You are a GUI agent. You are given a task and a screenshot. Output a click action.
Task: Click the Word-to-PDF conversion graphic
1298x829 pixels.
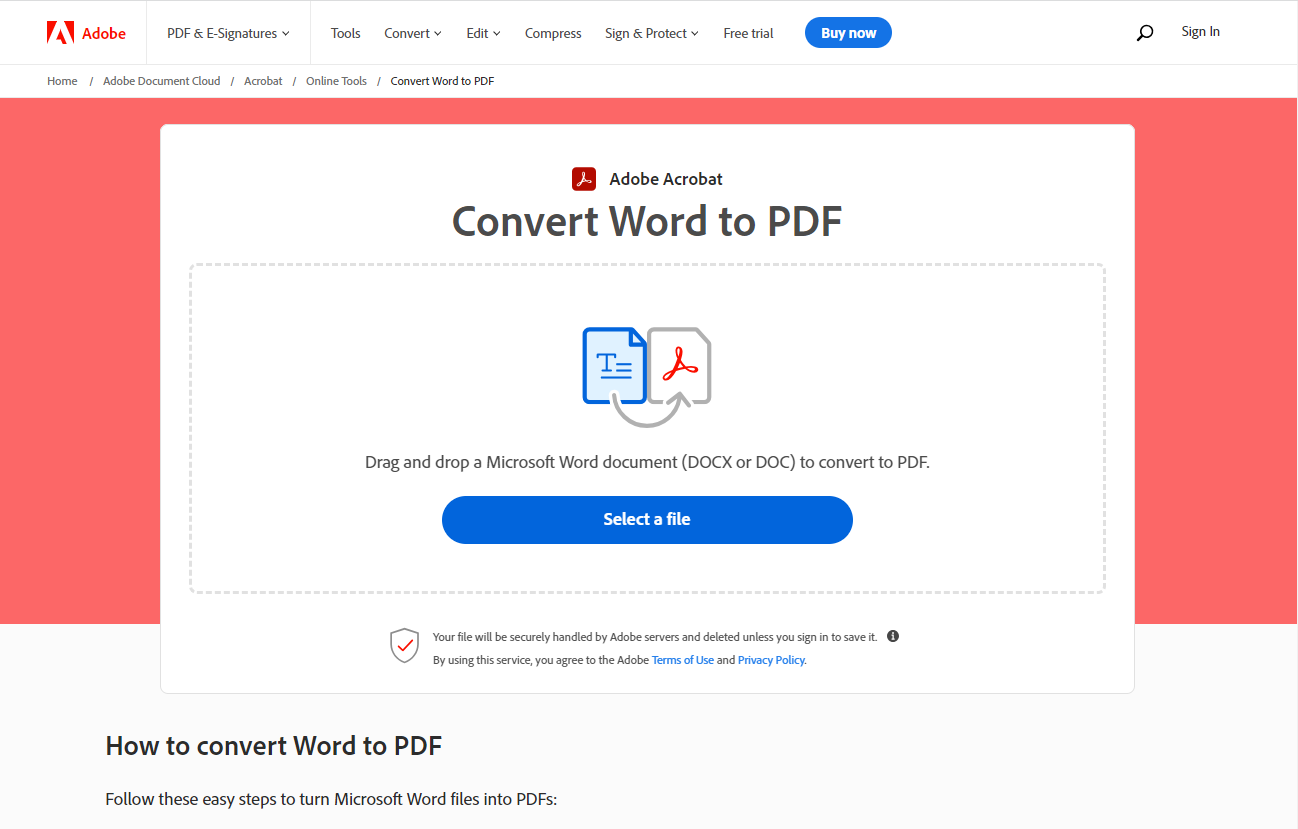point(647,375)
